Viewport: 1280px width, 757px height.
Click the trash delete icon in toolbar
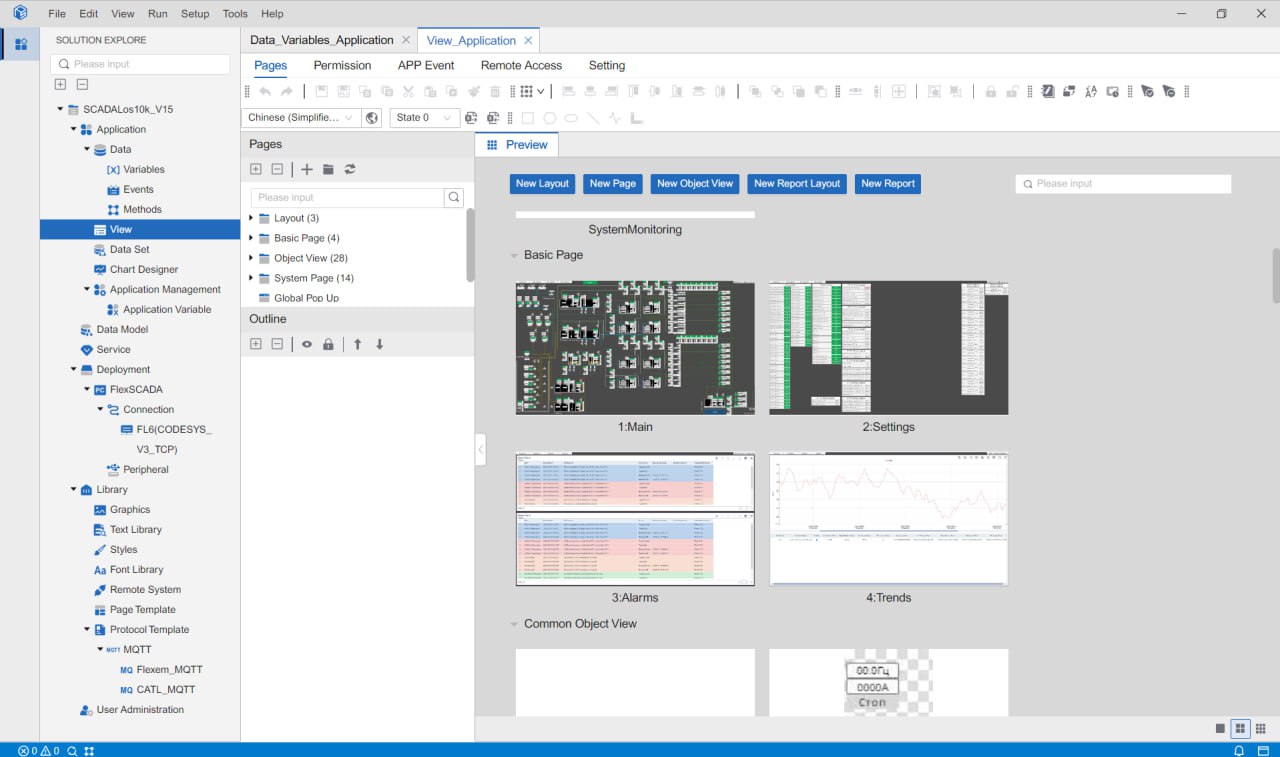[x=495, y=91]
